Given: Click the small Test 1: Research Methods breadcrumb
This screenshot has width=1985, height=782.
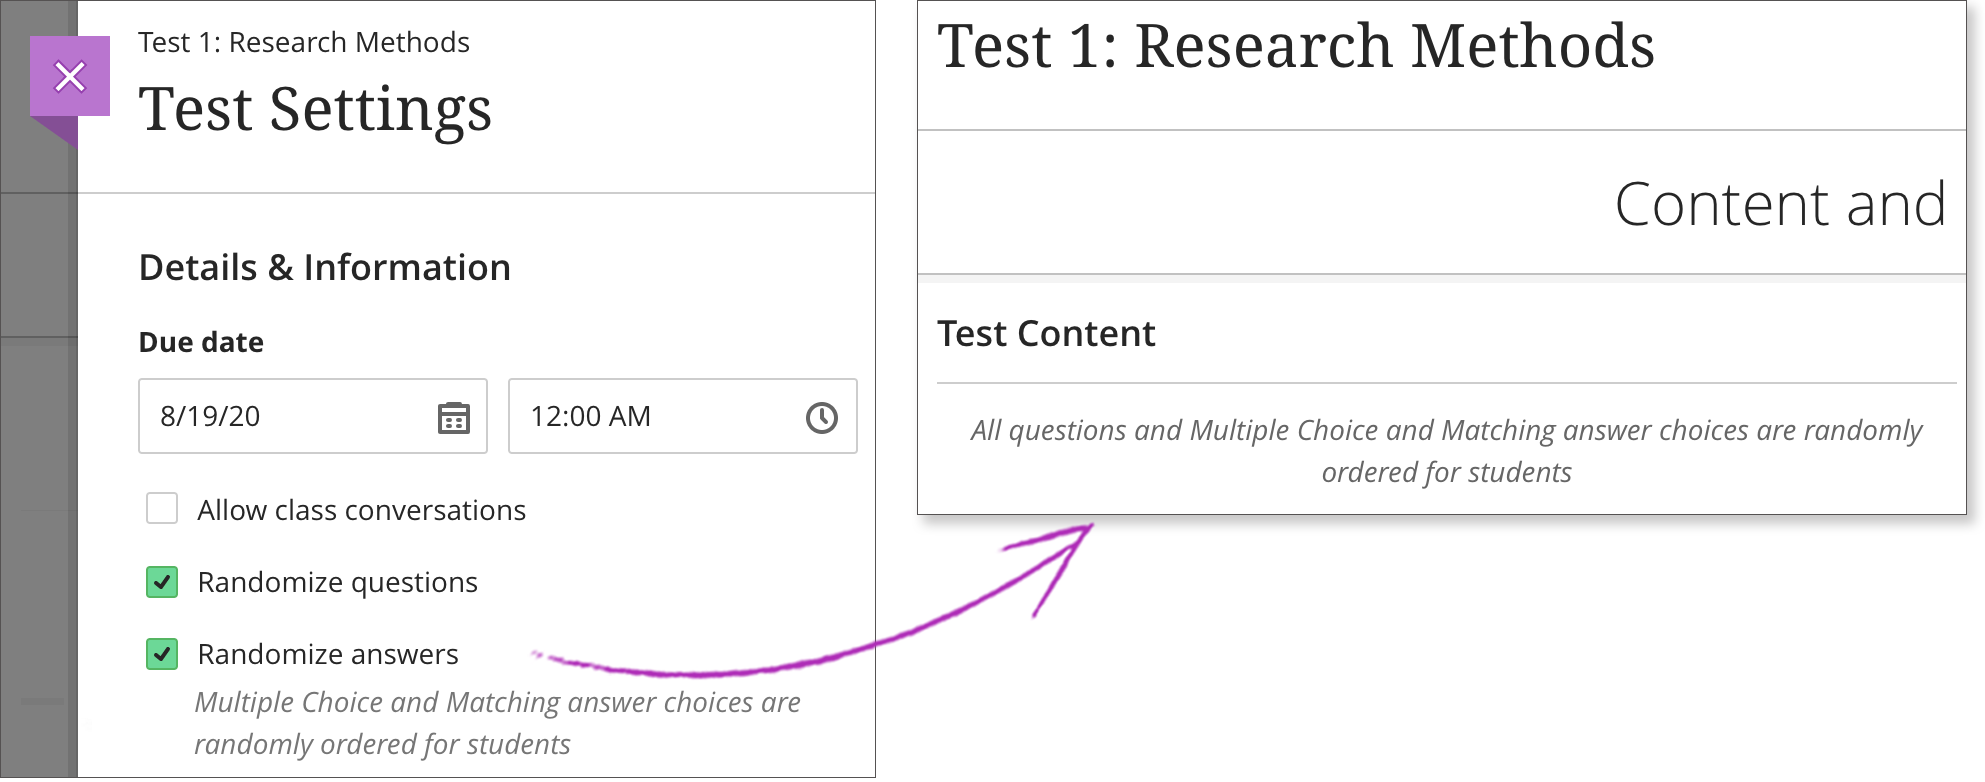Looking at the screenshot, I should point(304,42).
